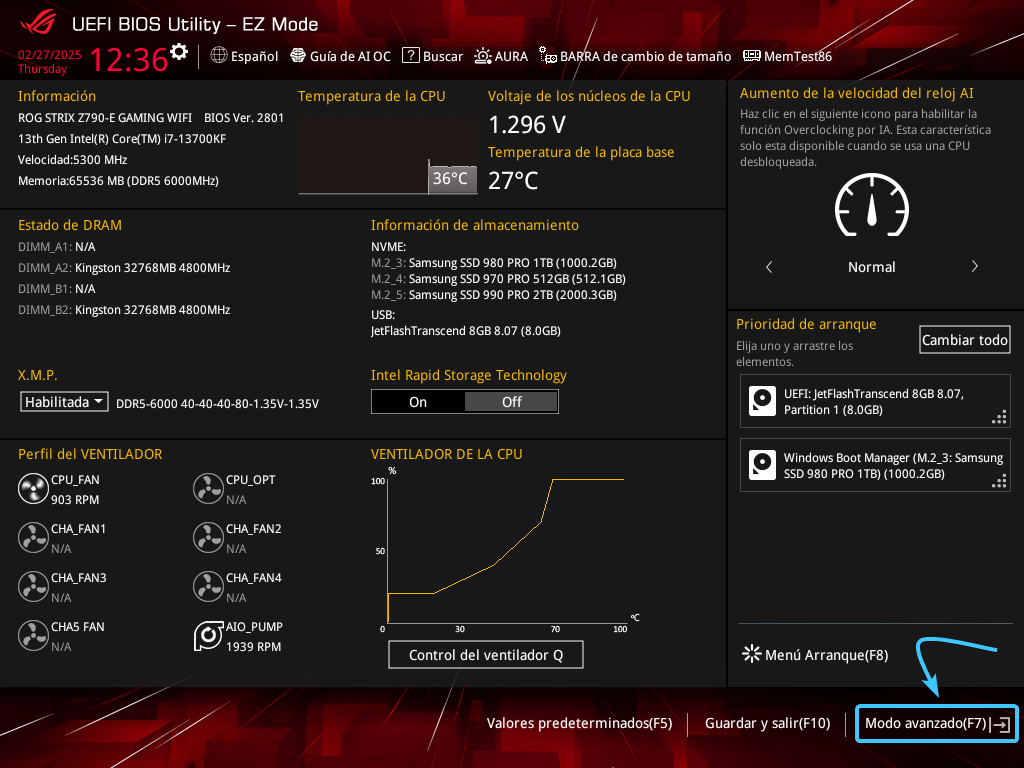The image size is (1024, 768).
Task: Turn Intel Rapid Storage Technology On
Action: (x=418, y=402)
